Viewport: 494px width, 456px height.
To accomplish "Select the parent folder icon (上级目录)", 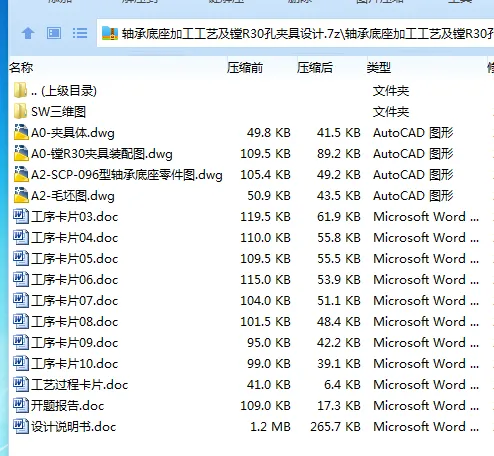I will point(21,90).
